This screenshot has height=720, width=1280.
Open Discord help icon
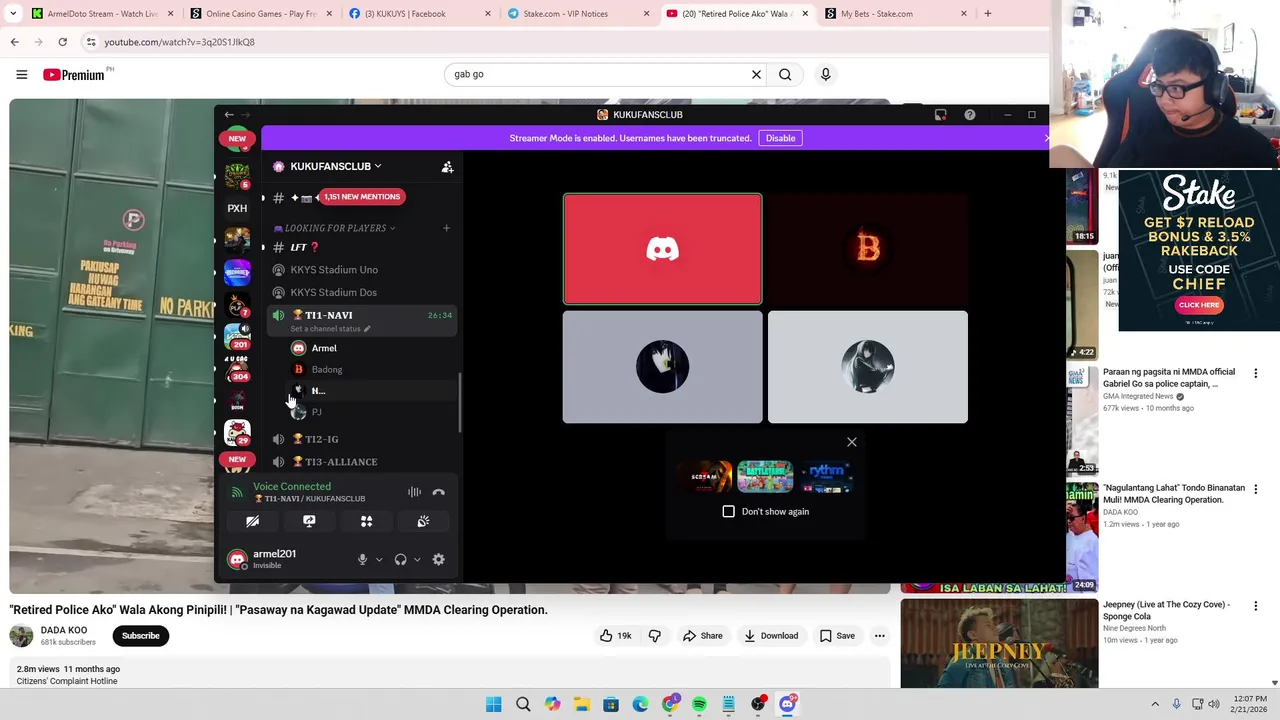(969, 115)
